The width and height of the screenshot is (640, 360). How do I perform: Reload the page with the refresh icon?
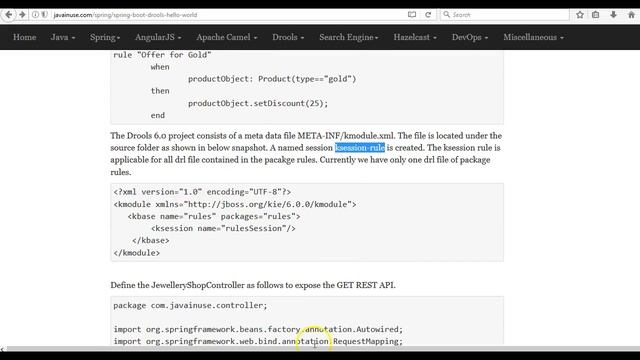pyautogui.click(x=428, y=15)
